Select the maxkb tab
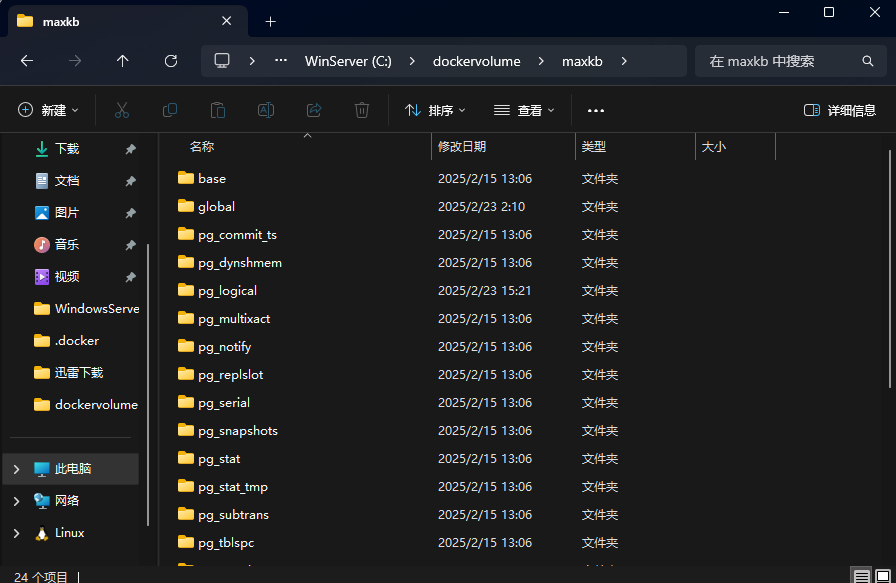The image size is (896, 583). 129,21
